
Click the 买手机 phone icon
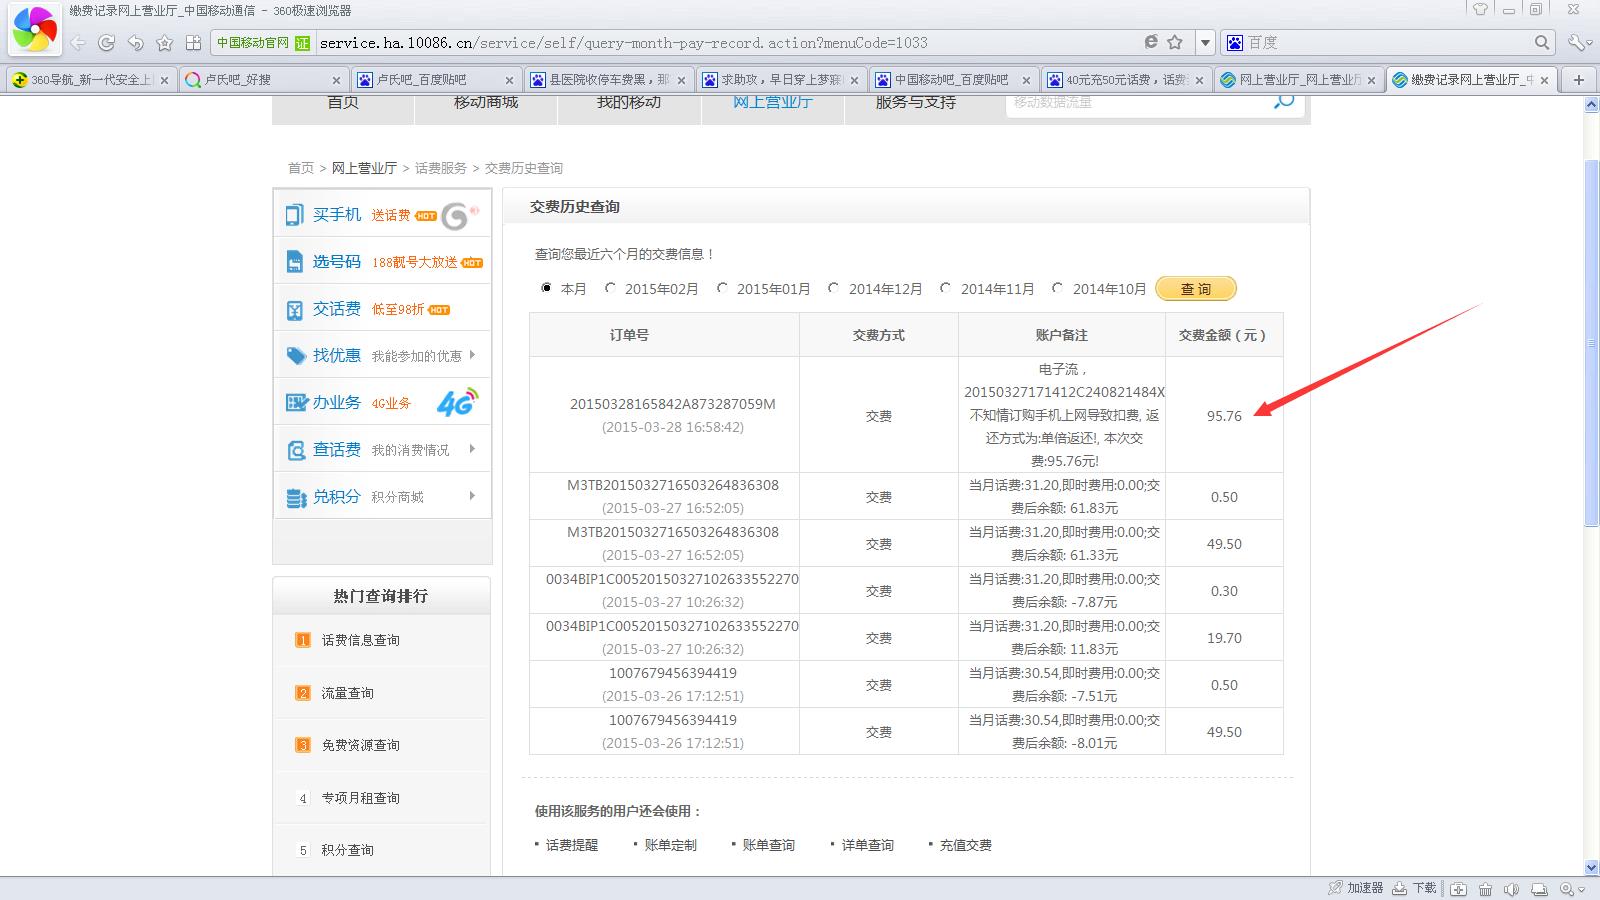pyautogui.click(x=294, y=215)
